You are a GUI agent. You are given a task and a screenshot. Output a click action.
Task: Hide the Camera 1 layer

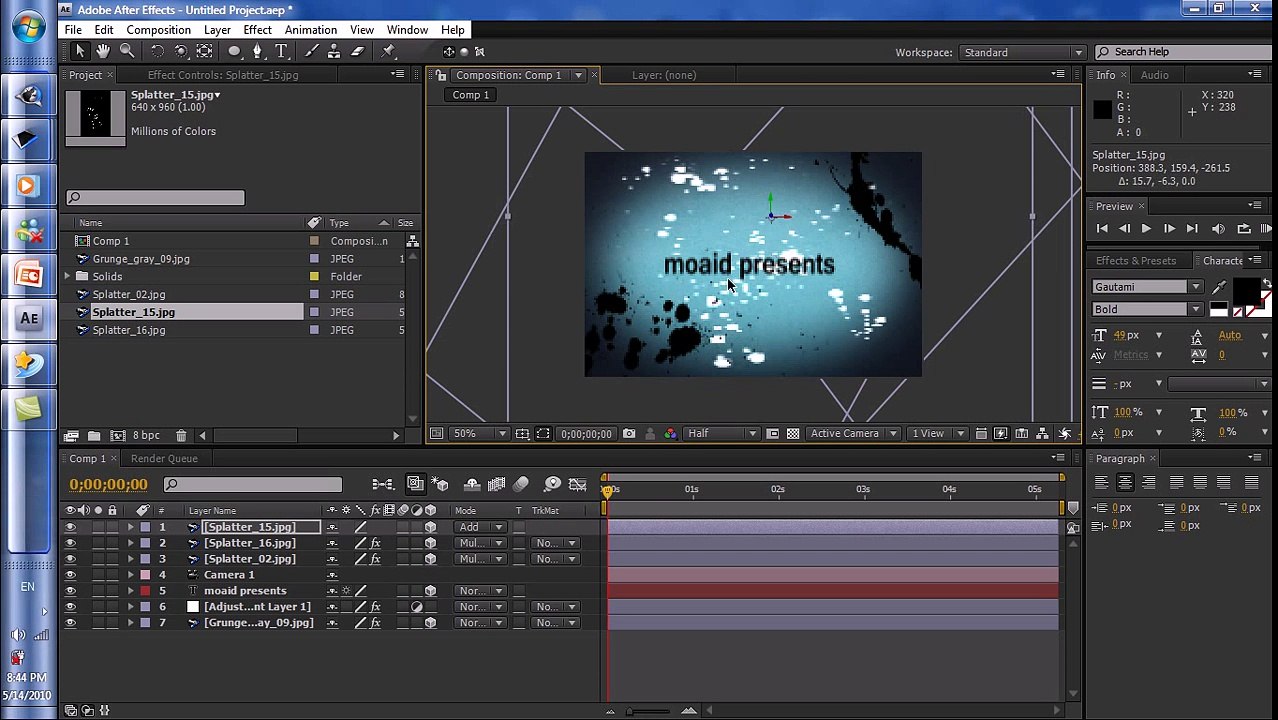[x=70, y=575]
